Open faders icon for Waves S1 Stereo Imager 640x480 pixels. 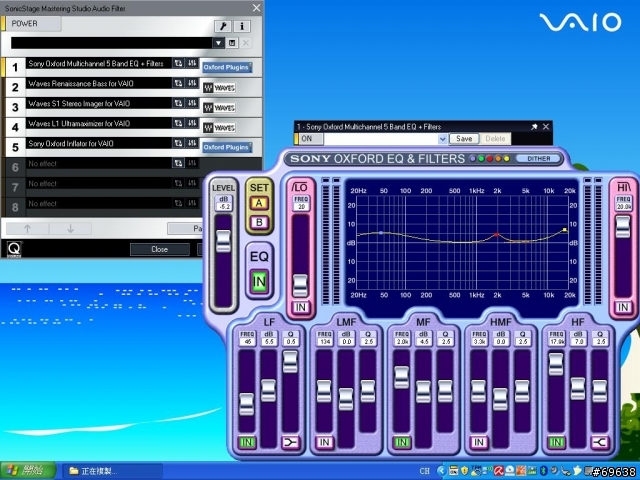(x=192, y=103)
